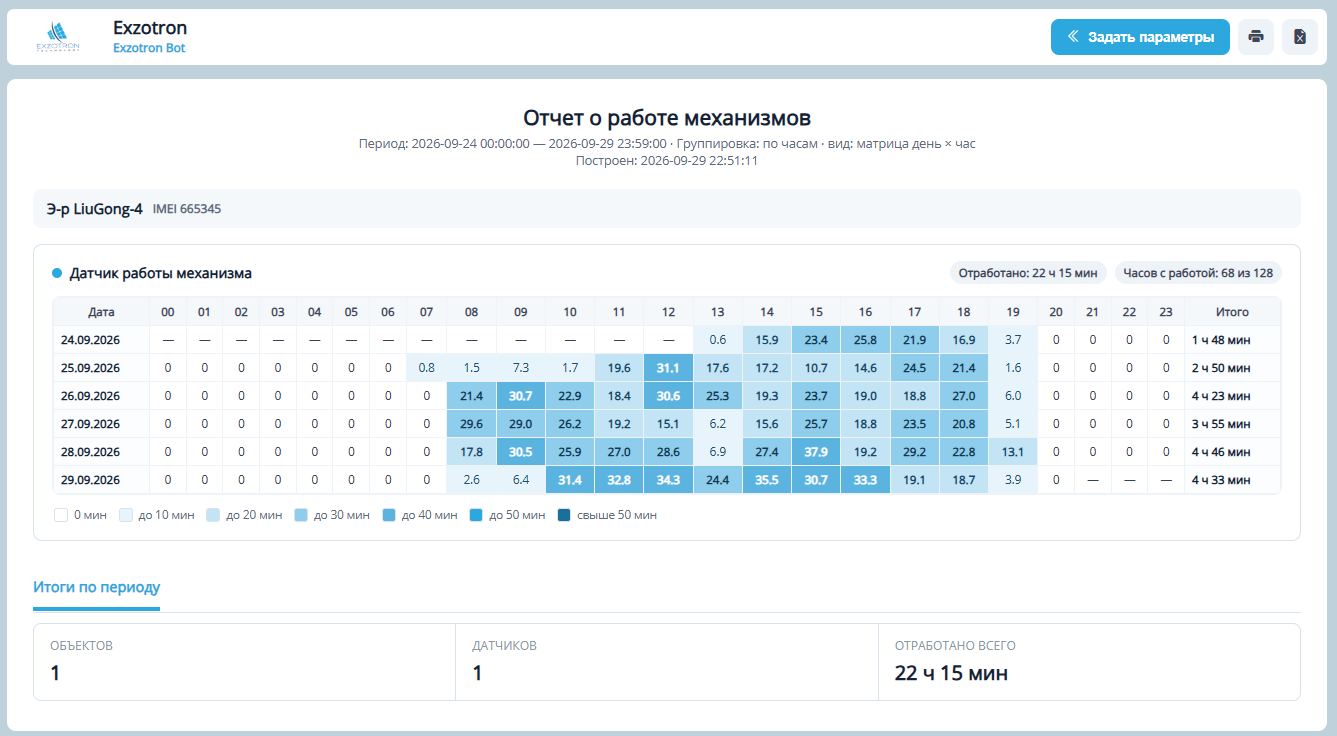This screenshot has height=736, width=1337.
Task: Click the Часов с работой: 68 из 128 badge
Action: [1198, 273]
